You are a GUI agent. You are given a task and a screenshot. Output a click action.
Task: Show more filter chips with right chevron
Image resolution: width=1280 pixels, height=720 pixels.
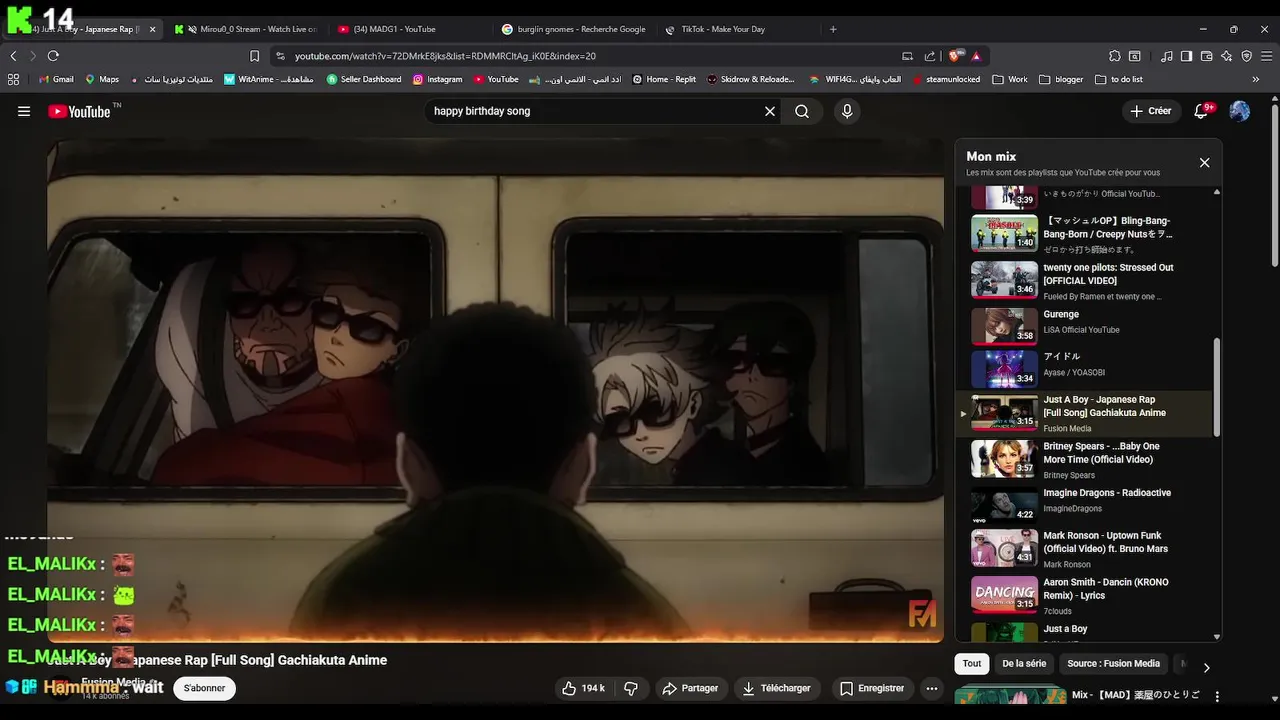pos(1206,667)
